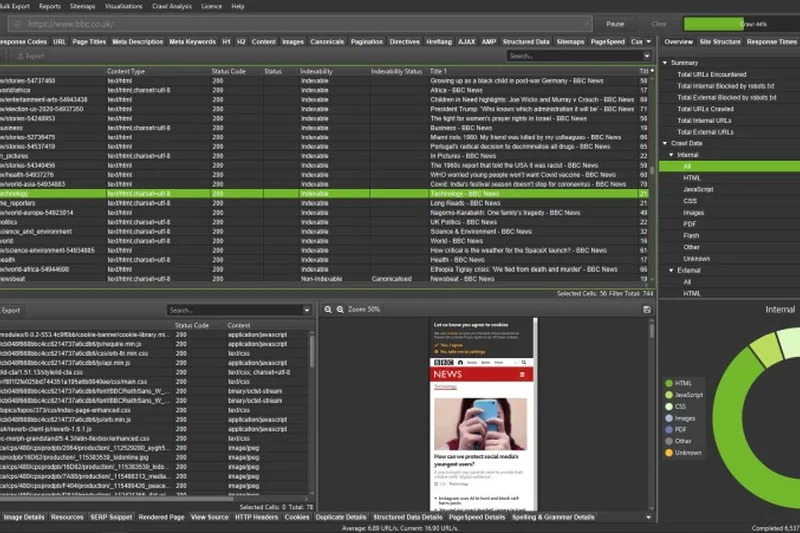
Task: Select the Site Structure panel tab
Action: [x=720, y=42]
